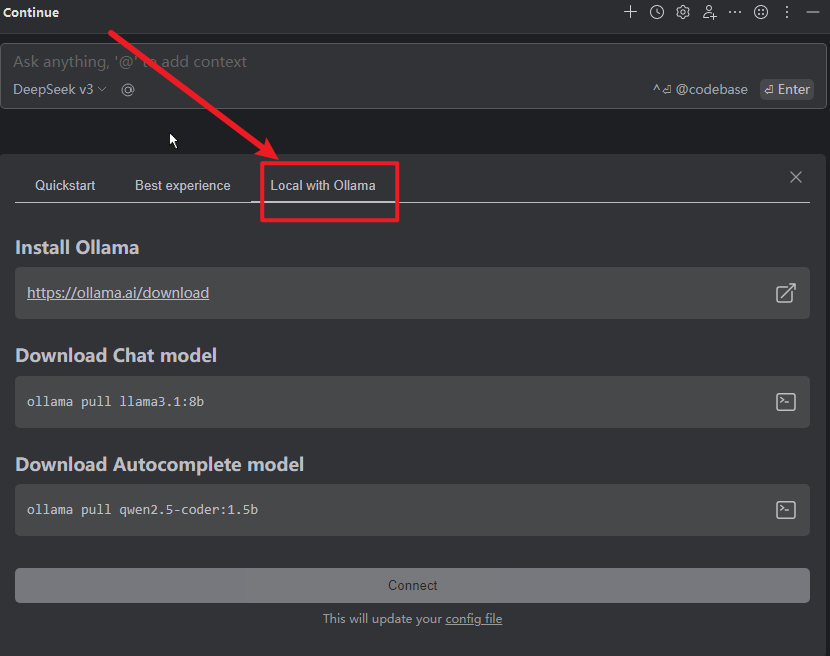This screenshot has width=830, height=656.
Task: Click the Install Ollama heading
Action: tap(77, 248)
